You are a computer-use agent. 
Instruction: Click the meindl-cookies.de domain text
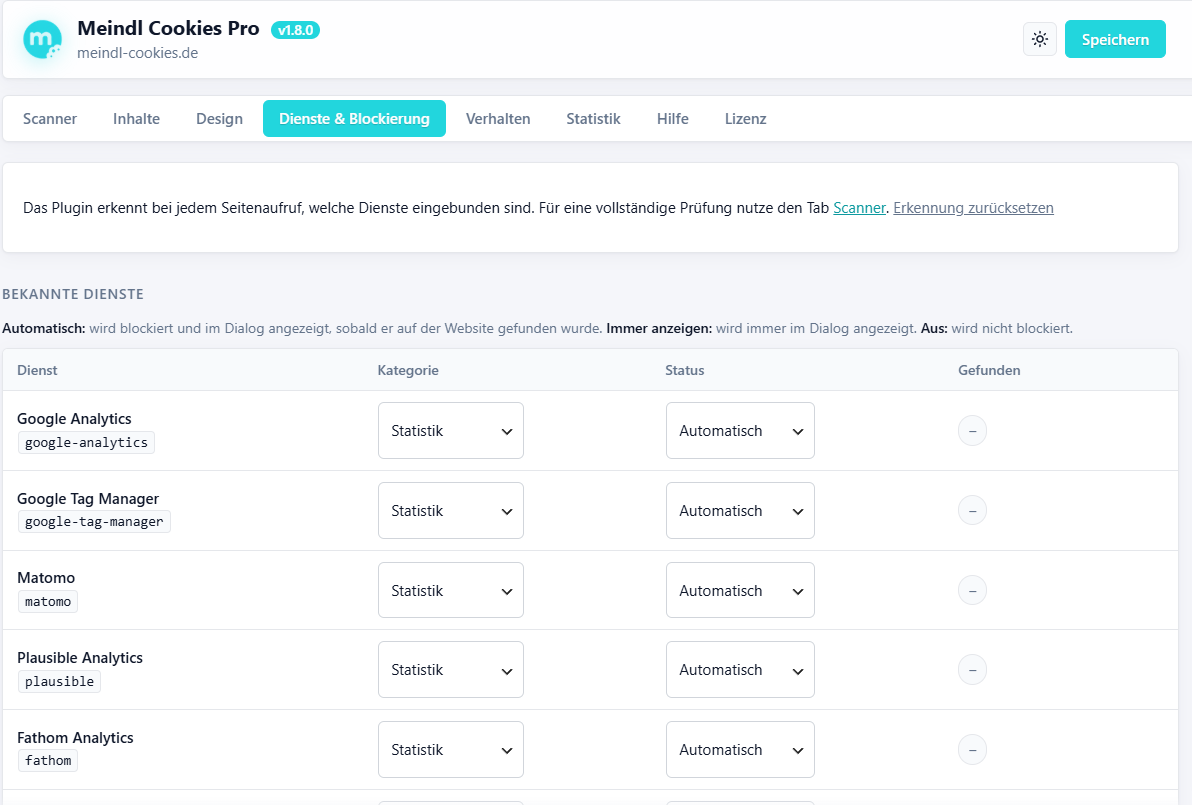coord(138,53)
